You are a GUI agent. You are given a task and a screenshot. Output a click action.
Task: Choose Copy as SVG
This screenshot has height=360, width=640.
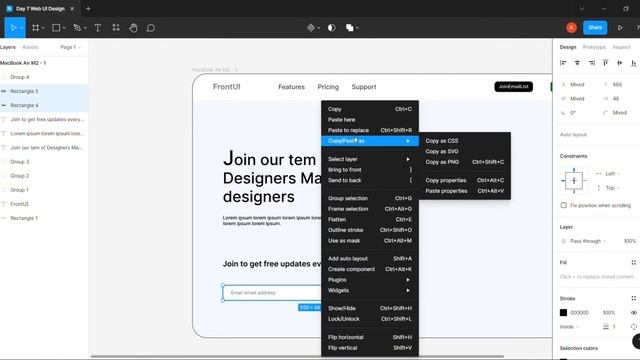(464, 151)
